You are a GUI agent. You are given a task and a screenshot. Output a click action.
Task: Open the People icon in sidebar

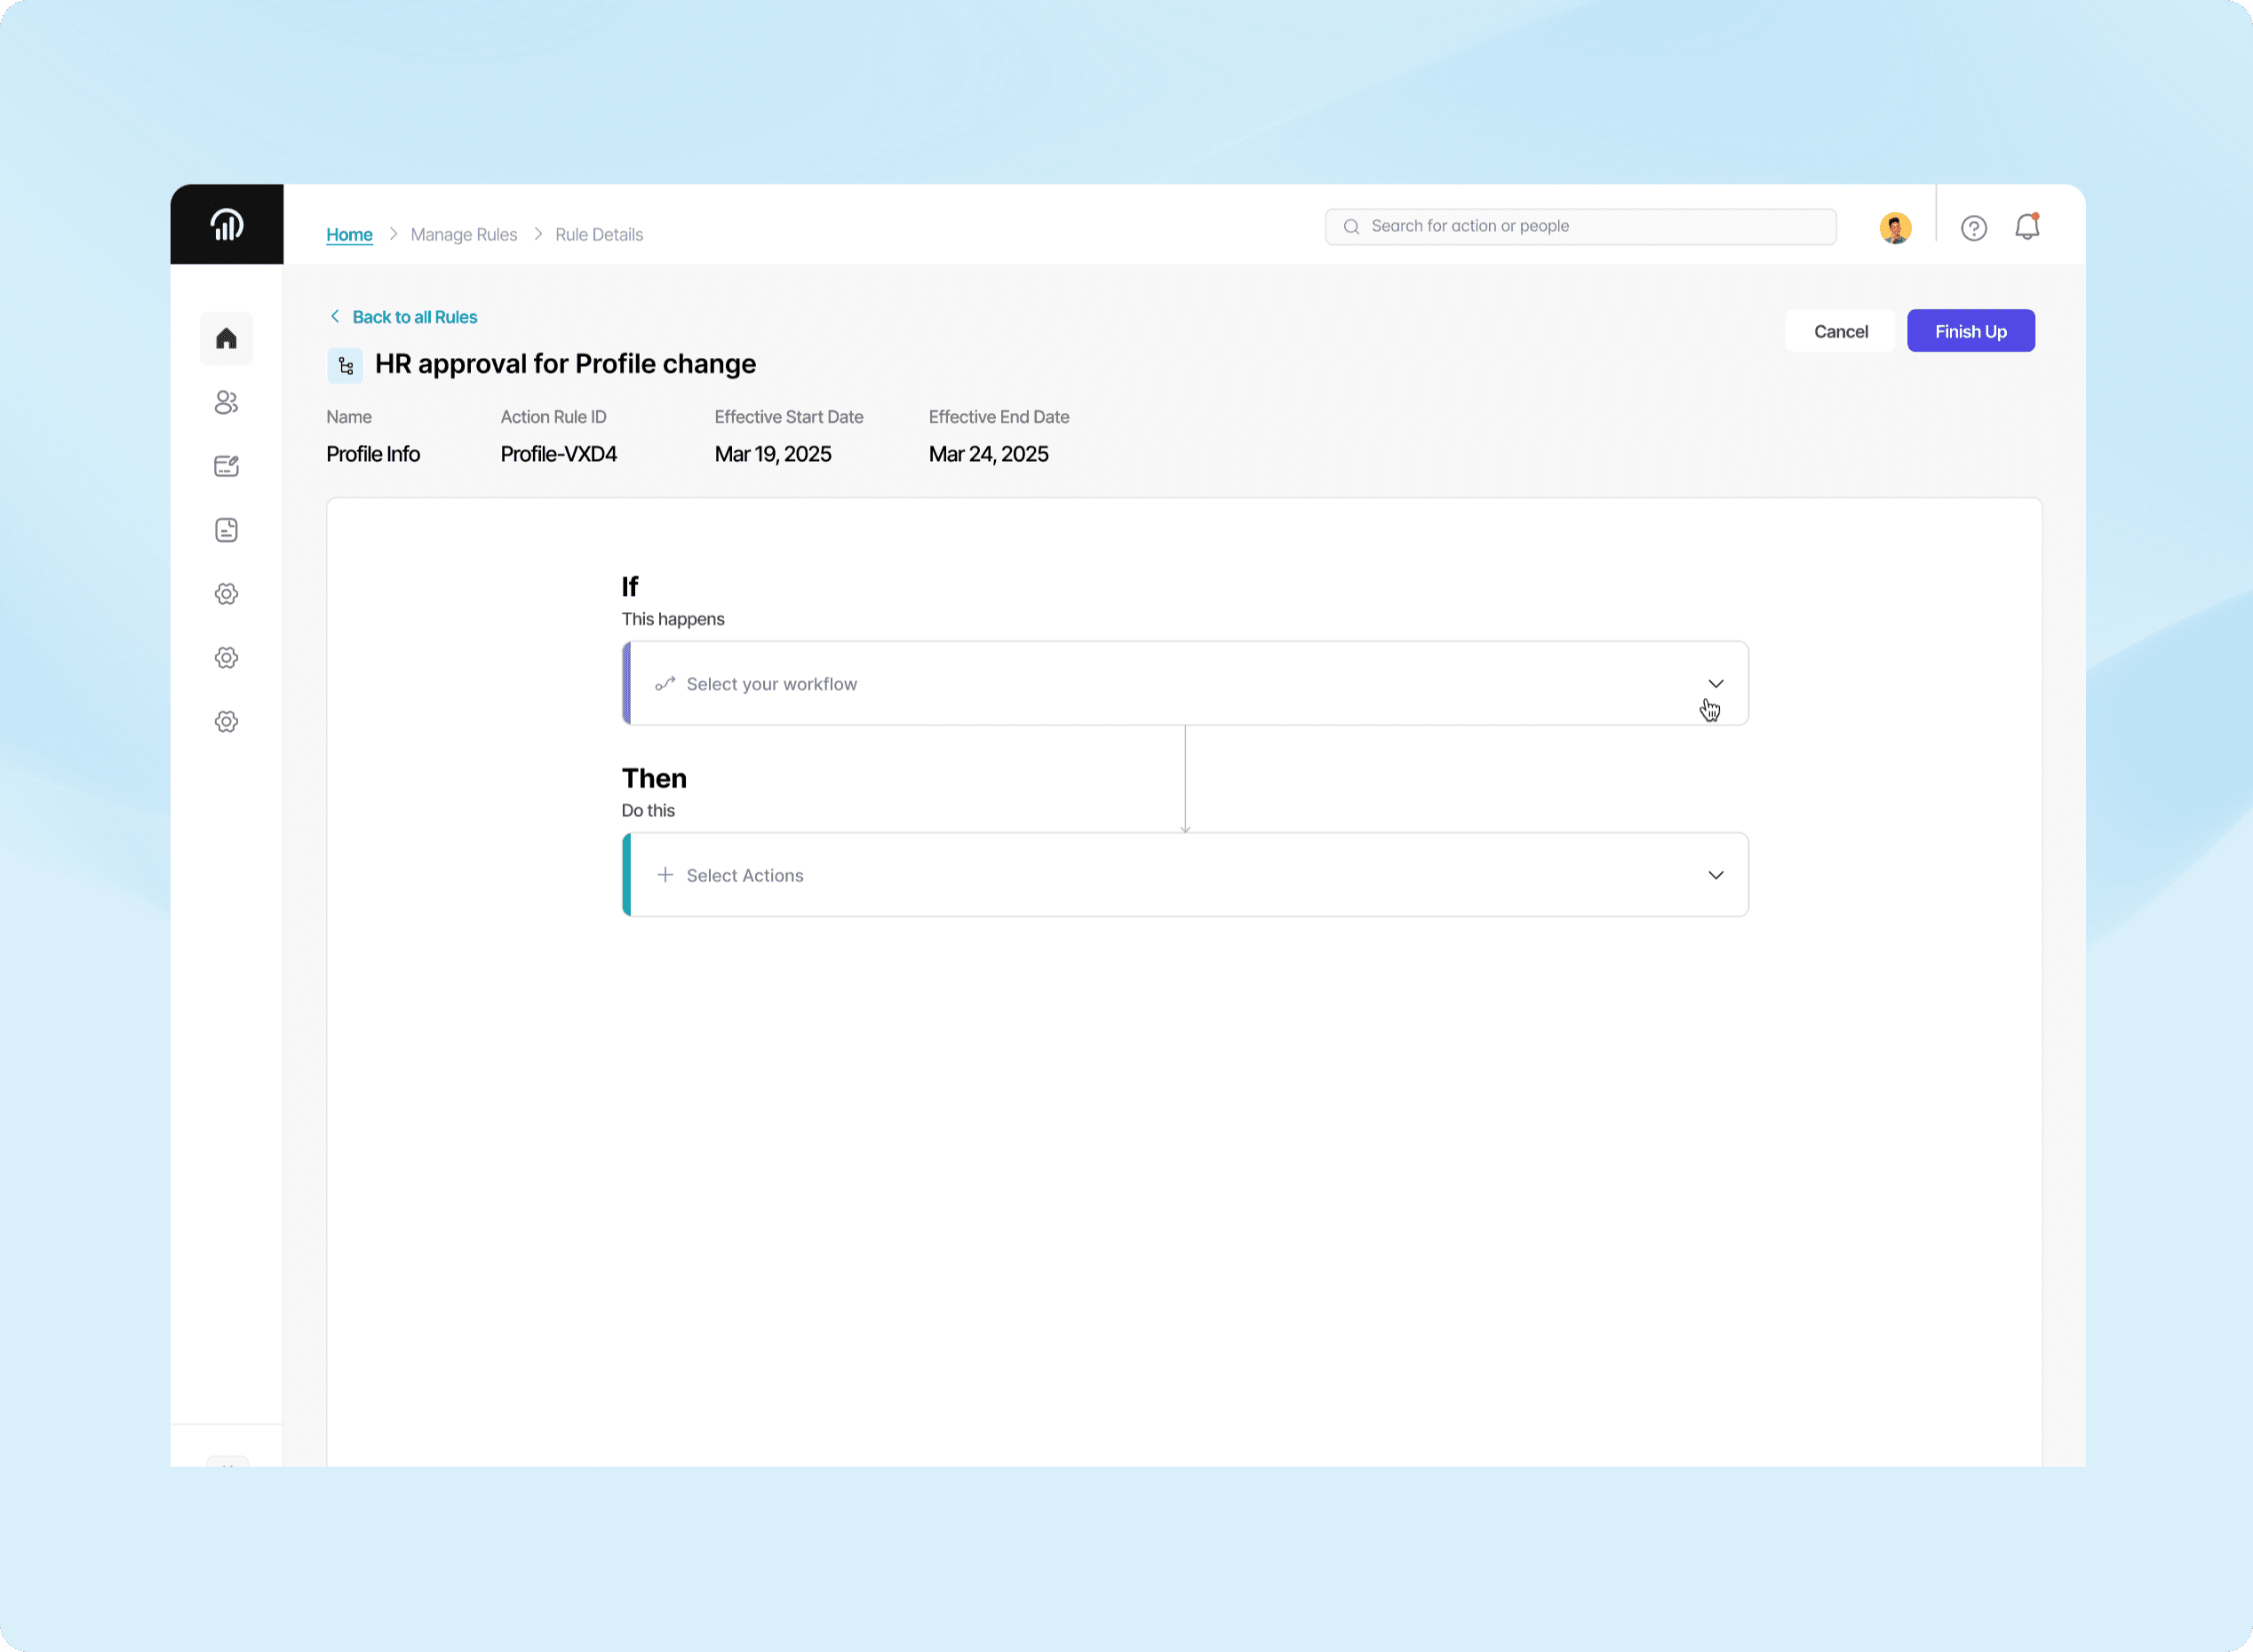(x=226, y=402)
